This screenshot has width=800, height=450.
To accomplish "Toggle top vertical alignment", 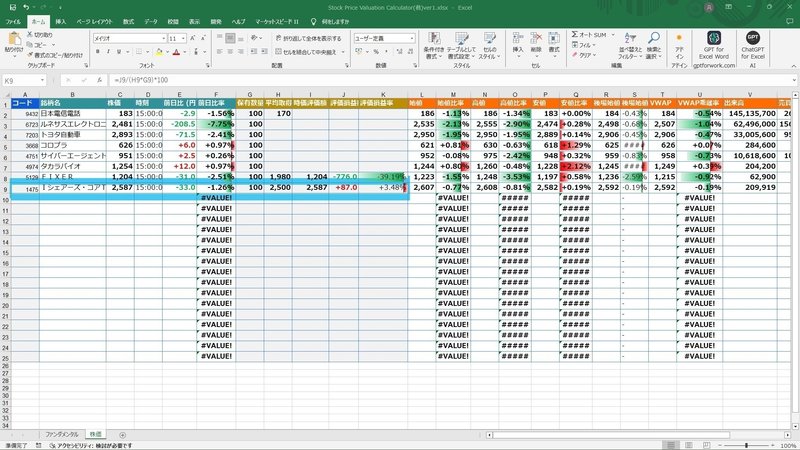I will coord(219,38).
